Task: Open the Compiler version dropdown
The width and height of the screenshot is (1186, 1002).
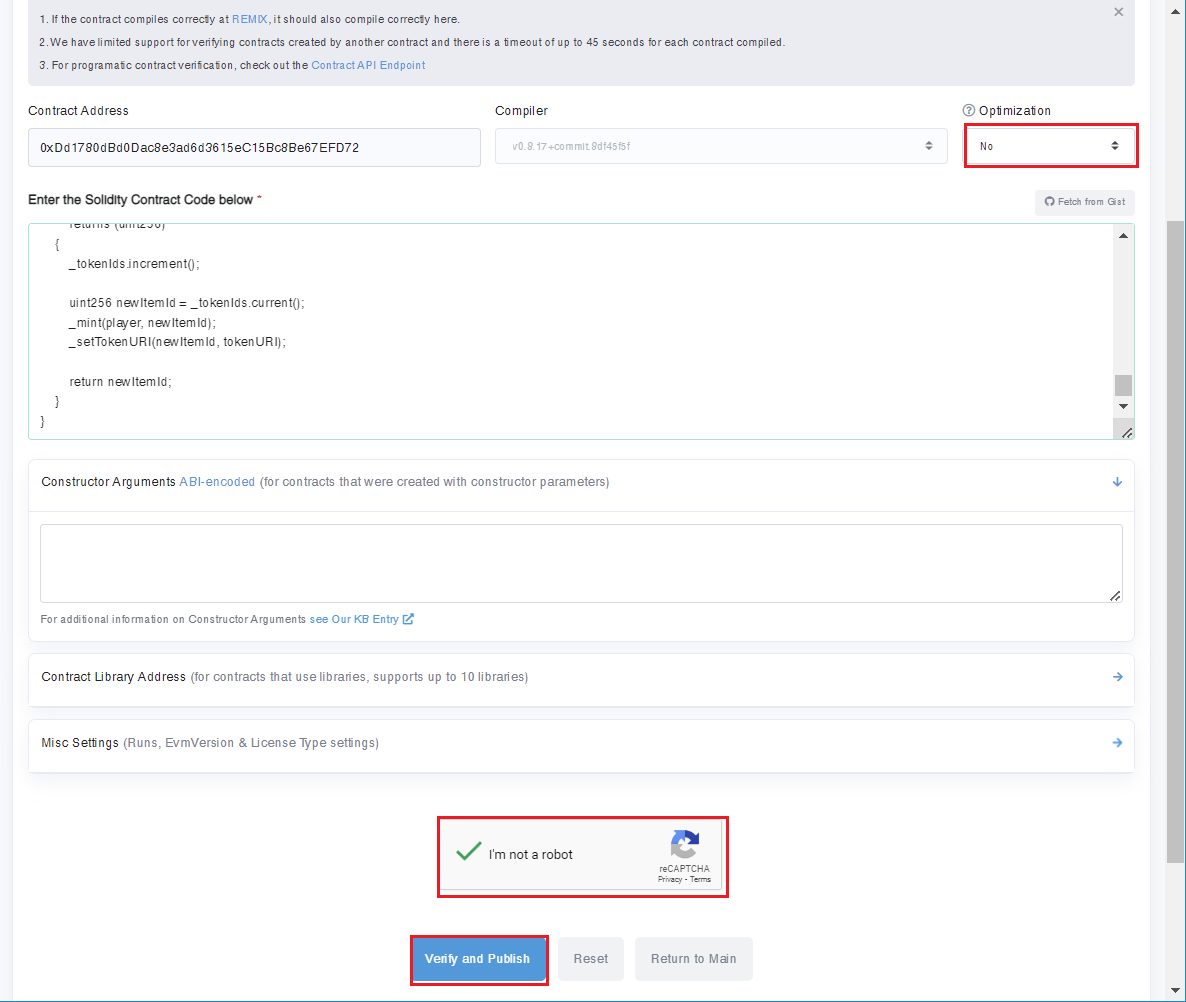Action: pyautogui.click(x=721, y=146)
